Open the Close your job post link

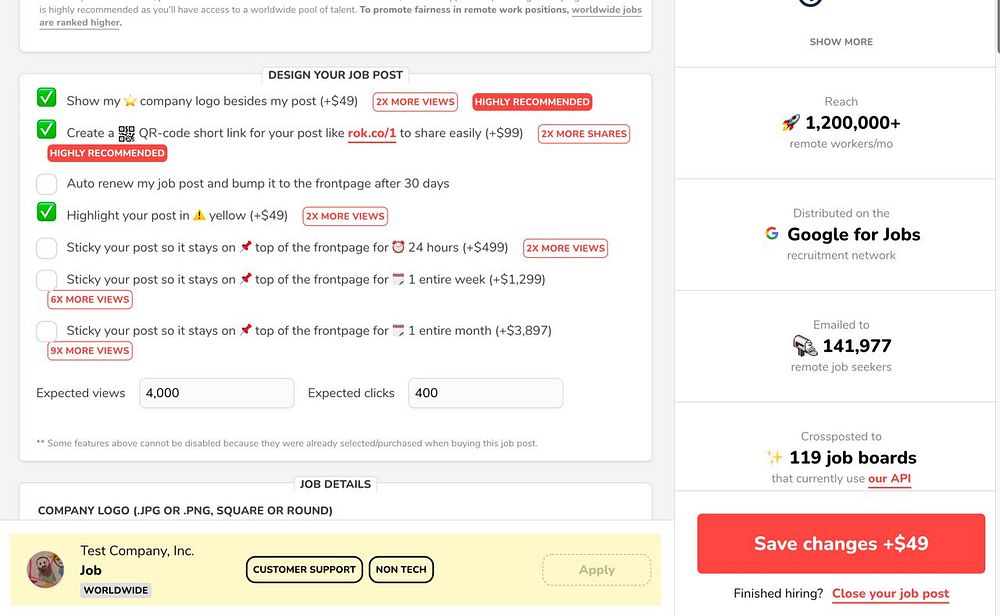(890, 593)
